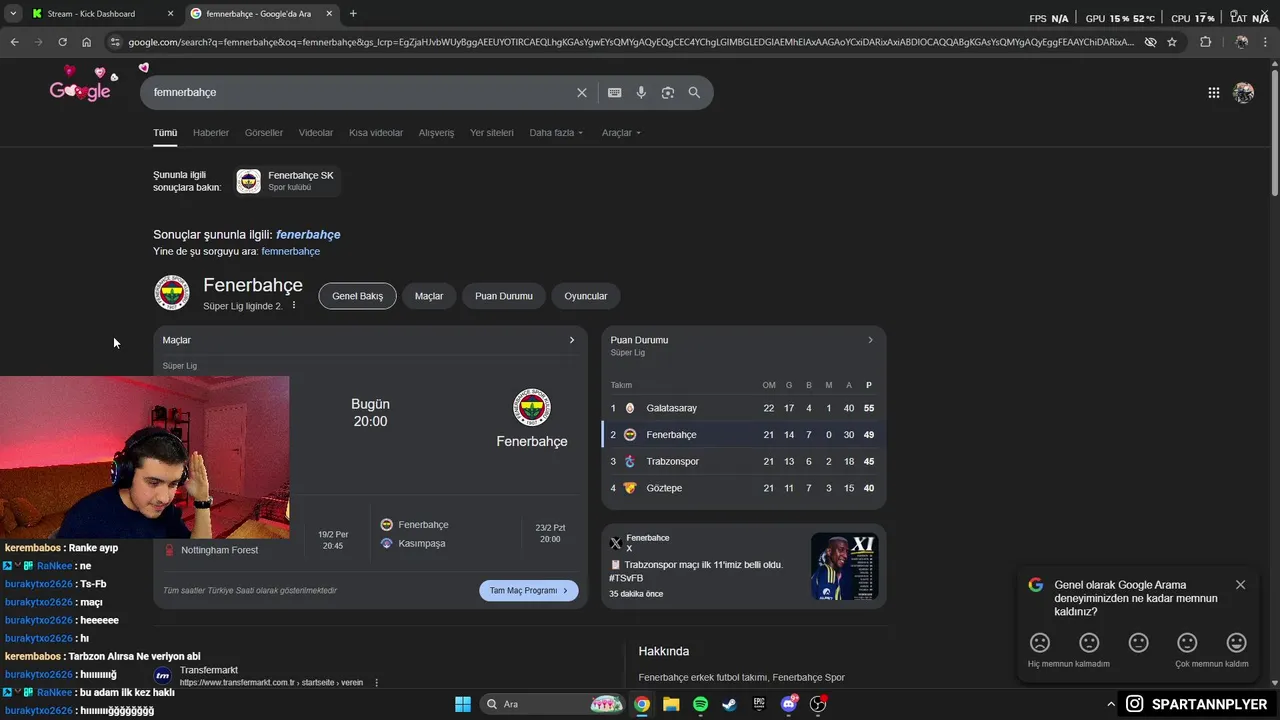The image size is (1280, 720).
Task: Select Galatasaray row in standings
Action: click(x=743, y=408)
